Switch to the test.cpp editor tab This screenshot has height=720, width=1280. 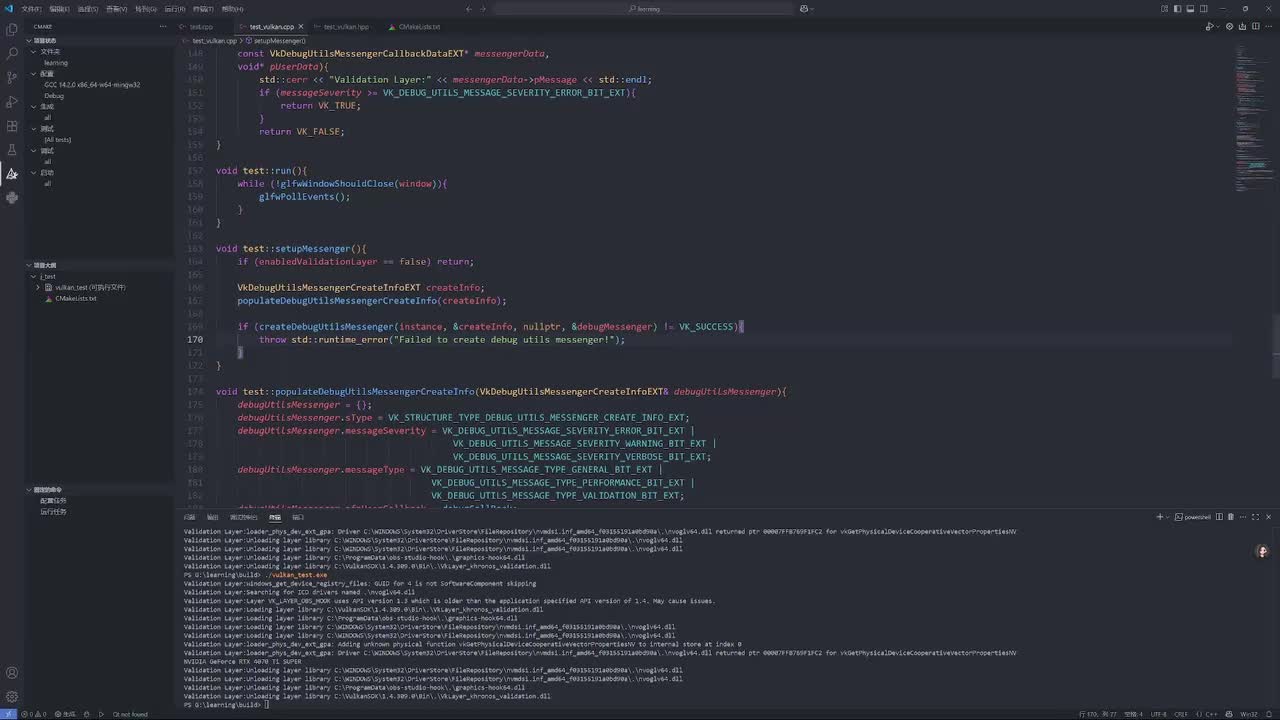[201, 27]
